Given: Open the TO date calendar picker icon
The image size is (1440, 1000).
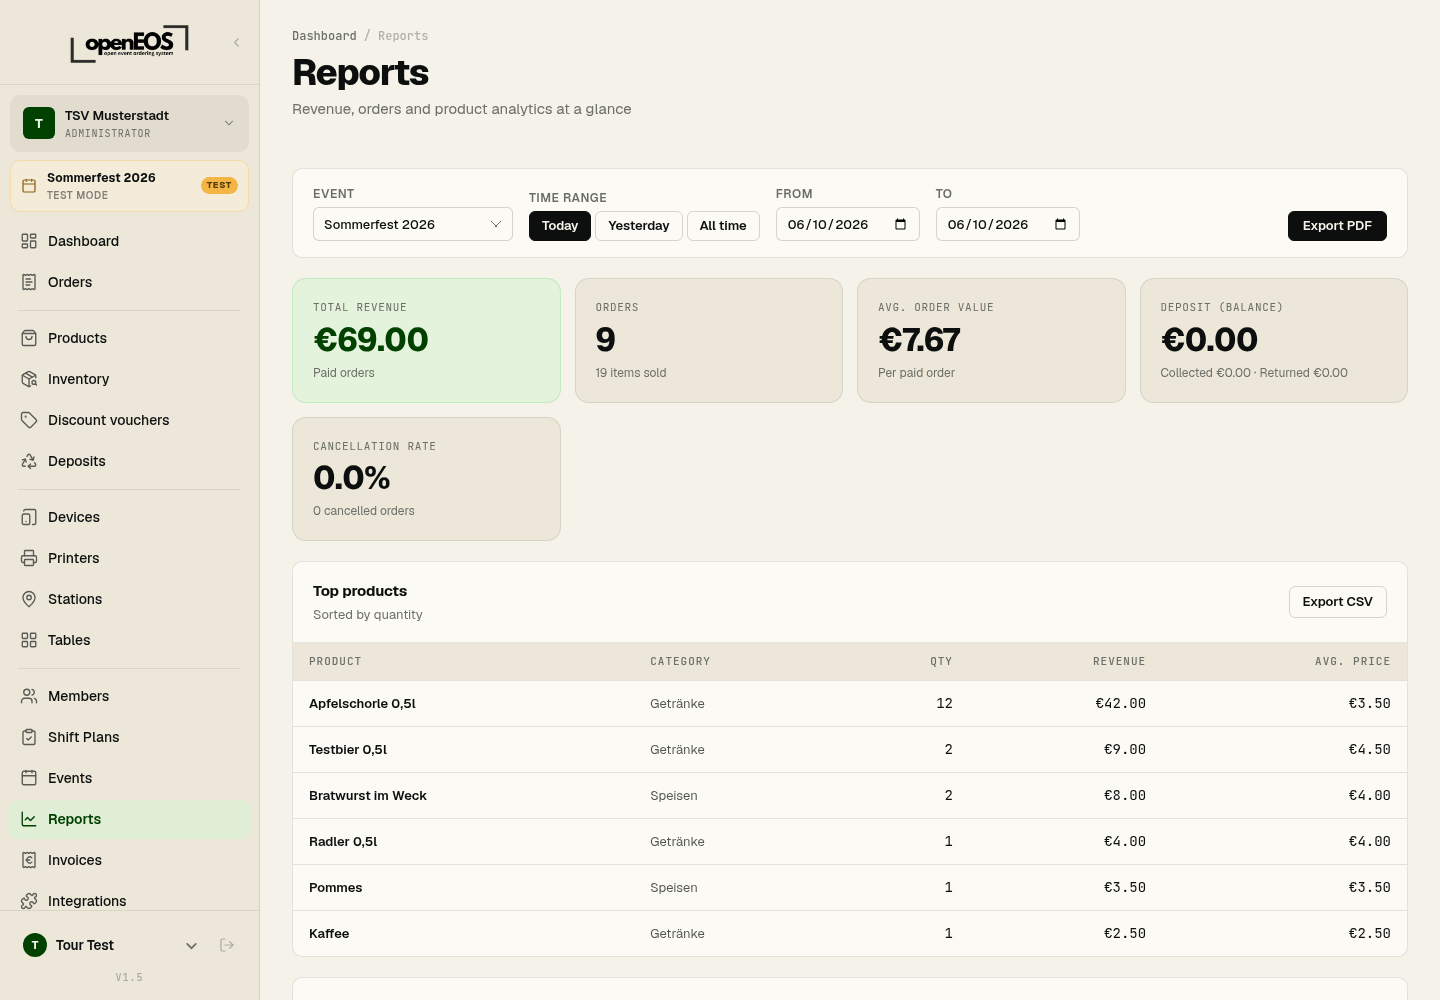Looking at the screenshot, I should (x=1060, y=224).
